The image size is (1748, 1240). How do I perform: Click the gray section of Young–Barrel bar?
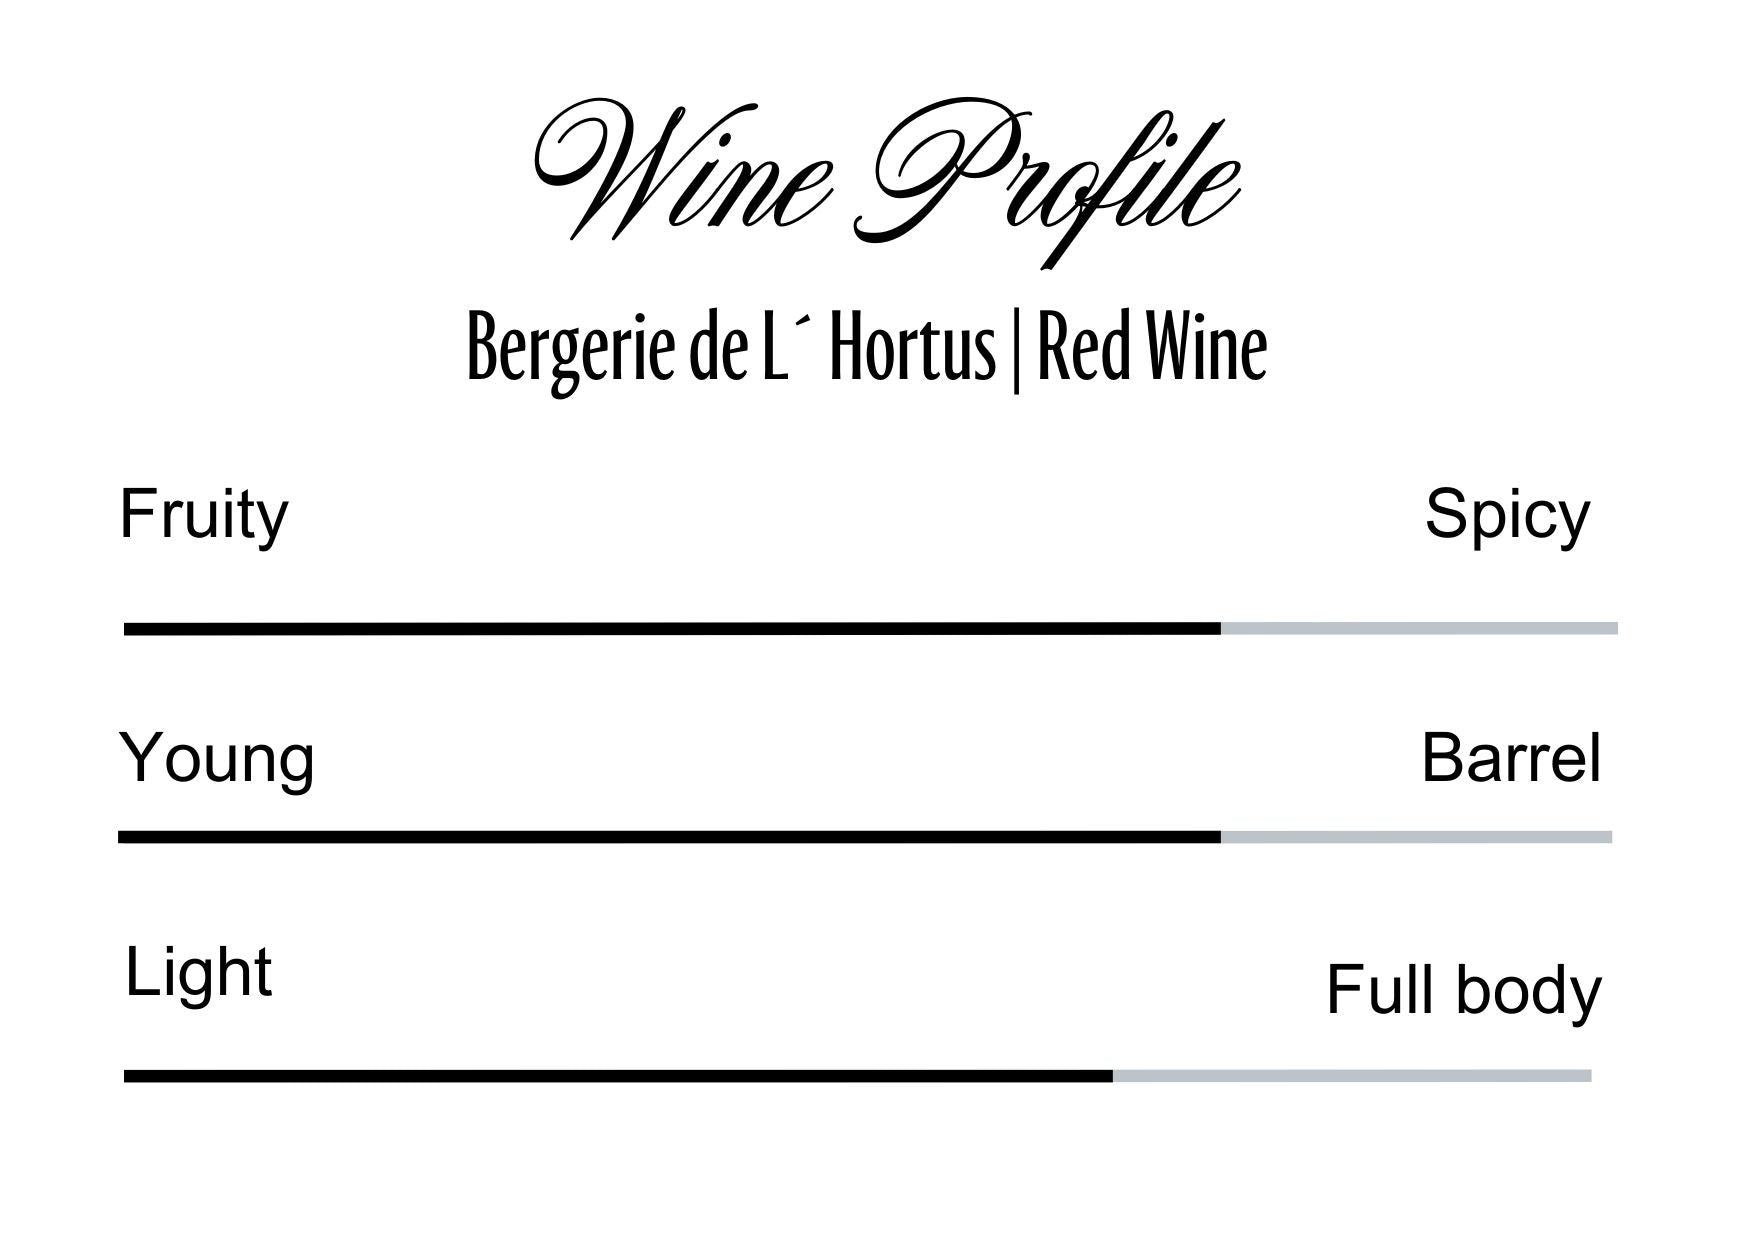tap(1416, 837)
